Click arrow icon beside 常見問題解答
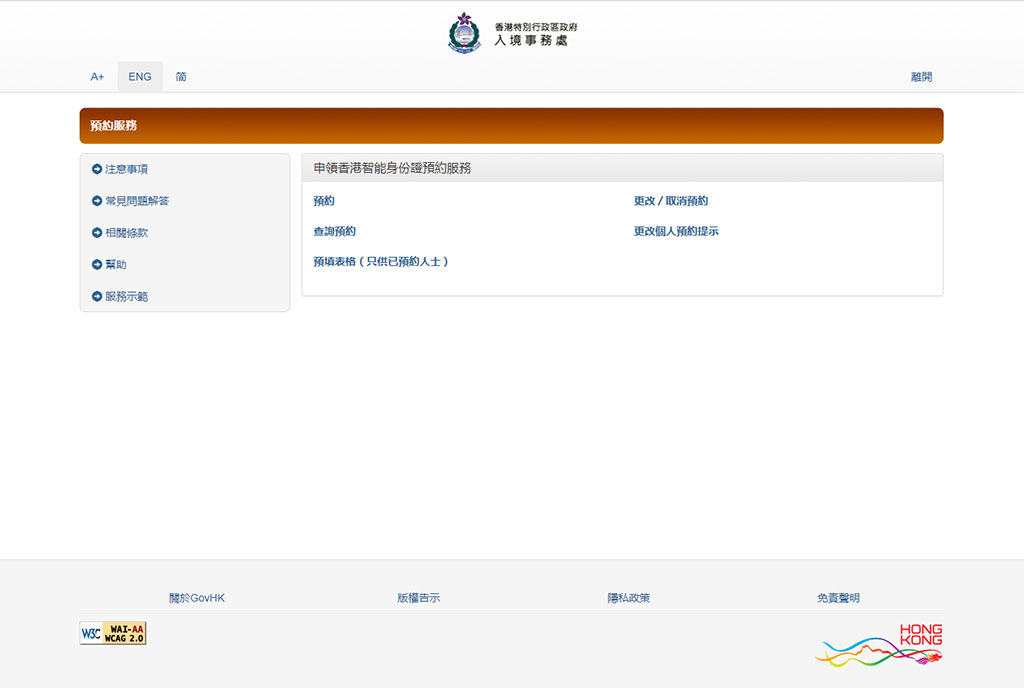This screenshot has width=1024, height=688. 97,201
